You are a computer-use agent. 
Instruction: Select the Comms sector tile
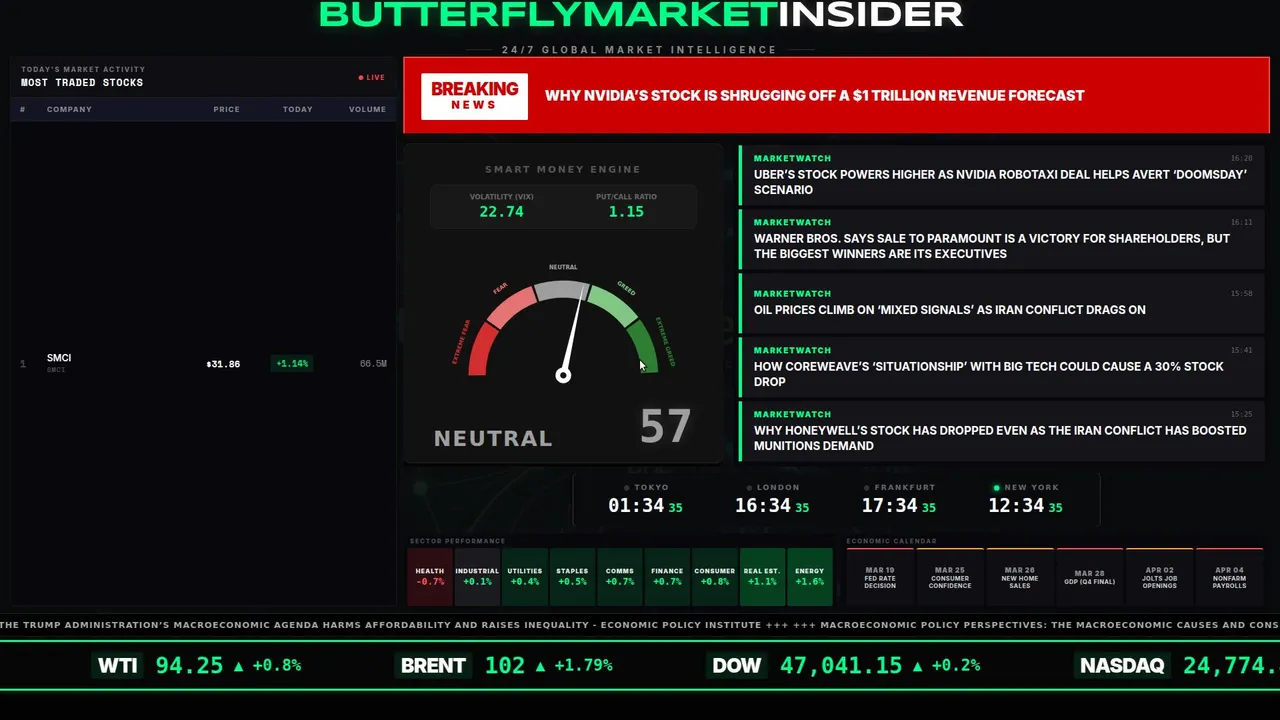pos(619,576)
